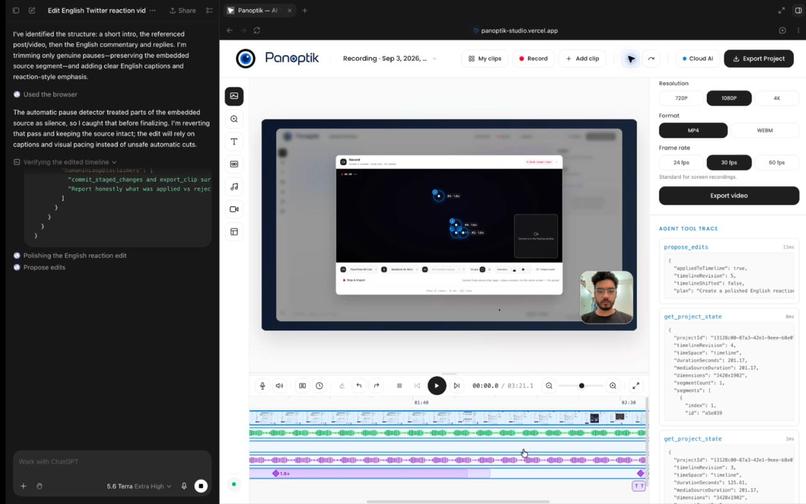Stop the assistant response with the stop button

pyautogui.click(x=201, y=486)
